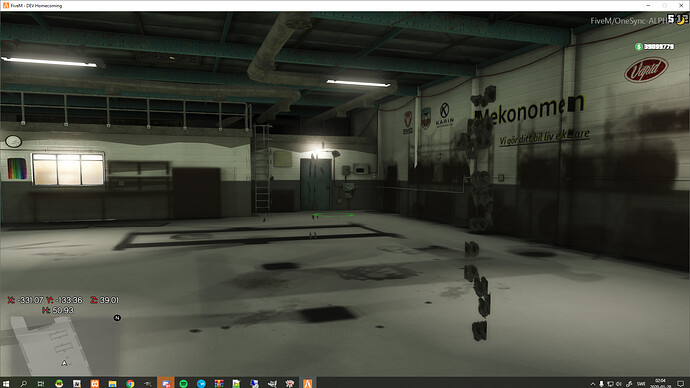Launch Google Chrome from the taskbar
Screen dimensions: 690x388
(130, 384)
